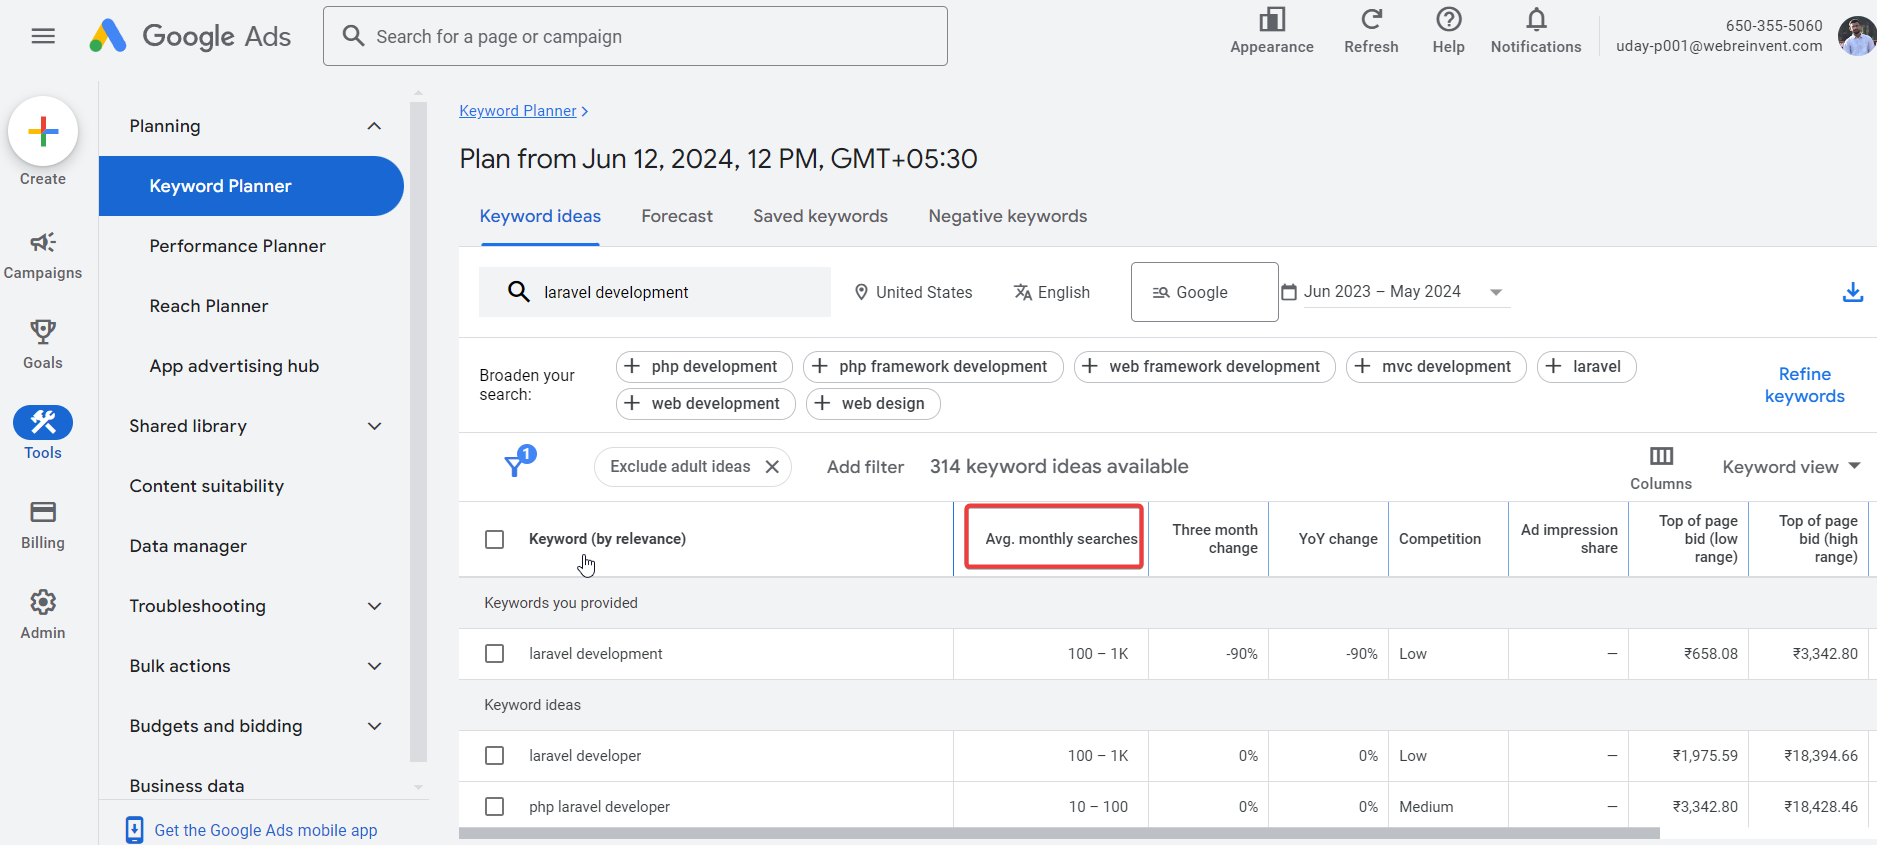Open Data manager page
Image resolution: width=1877 pixels, height=845 pixels.
[x=188, y=546]
